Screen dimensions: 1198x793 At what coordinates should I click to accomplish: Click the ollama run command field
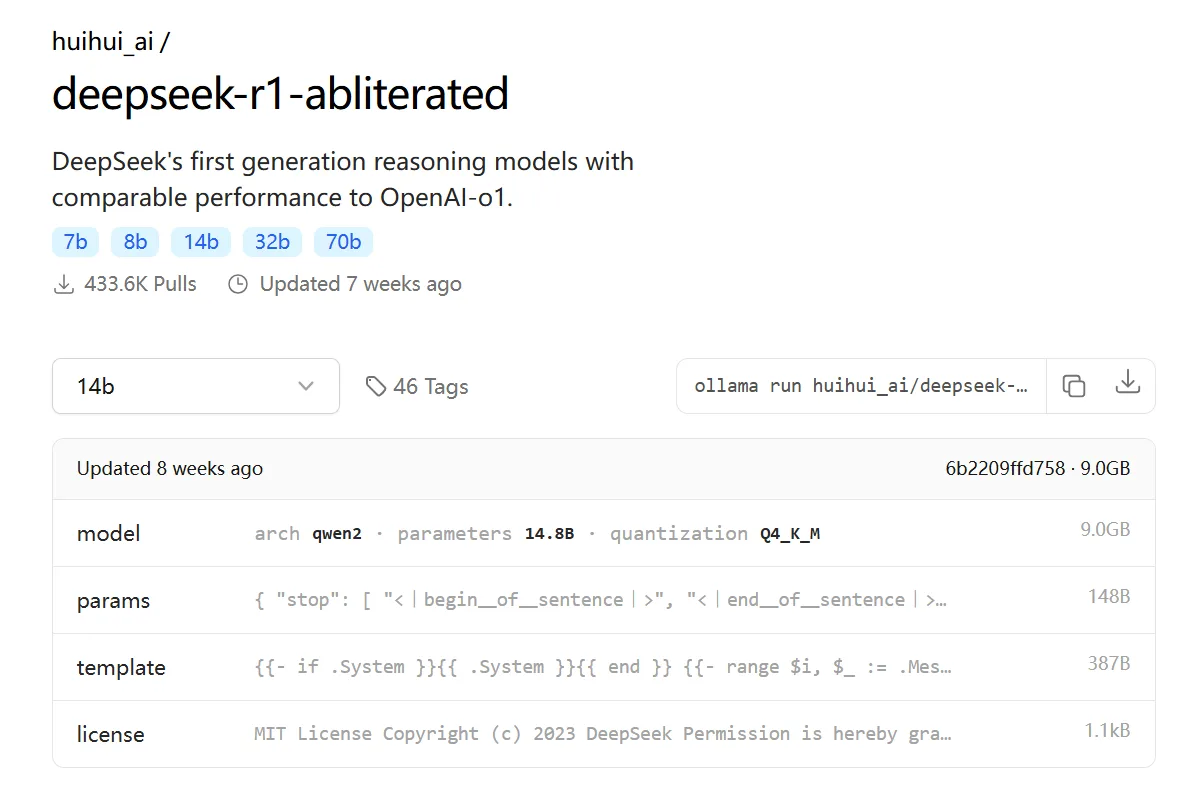click(861, 386)
